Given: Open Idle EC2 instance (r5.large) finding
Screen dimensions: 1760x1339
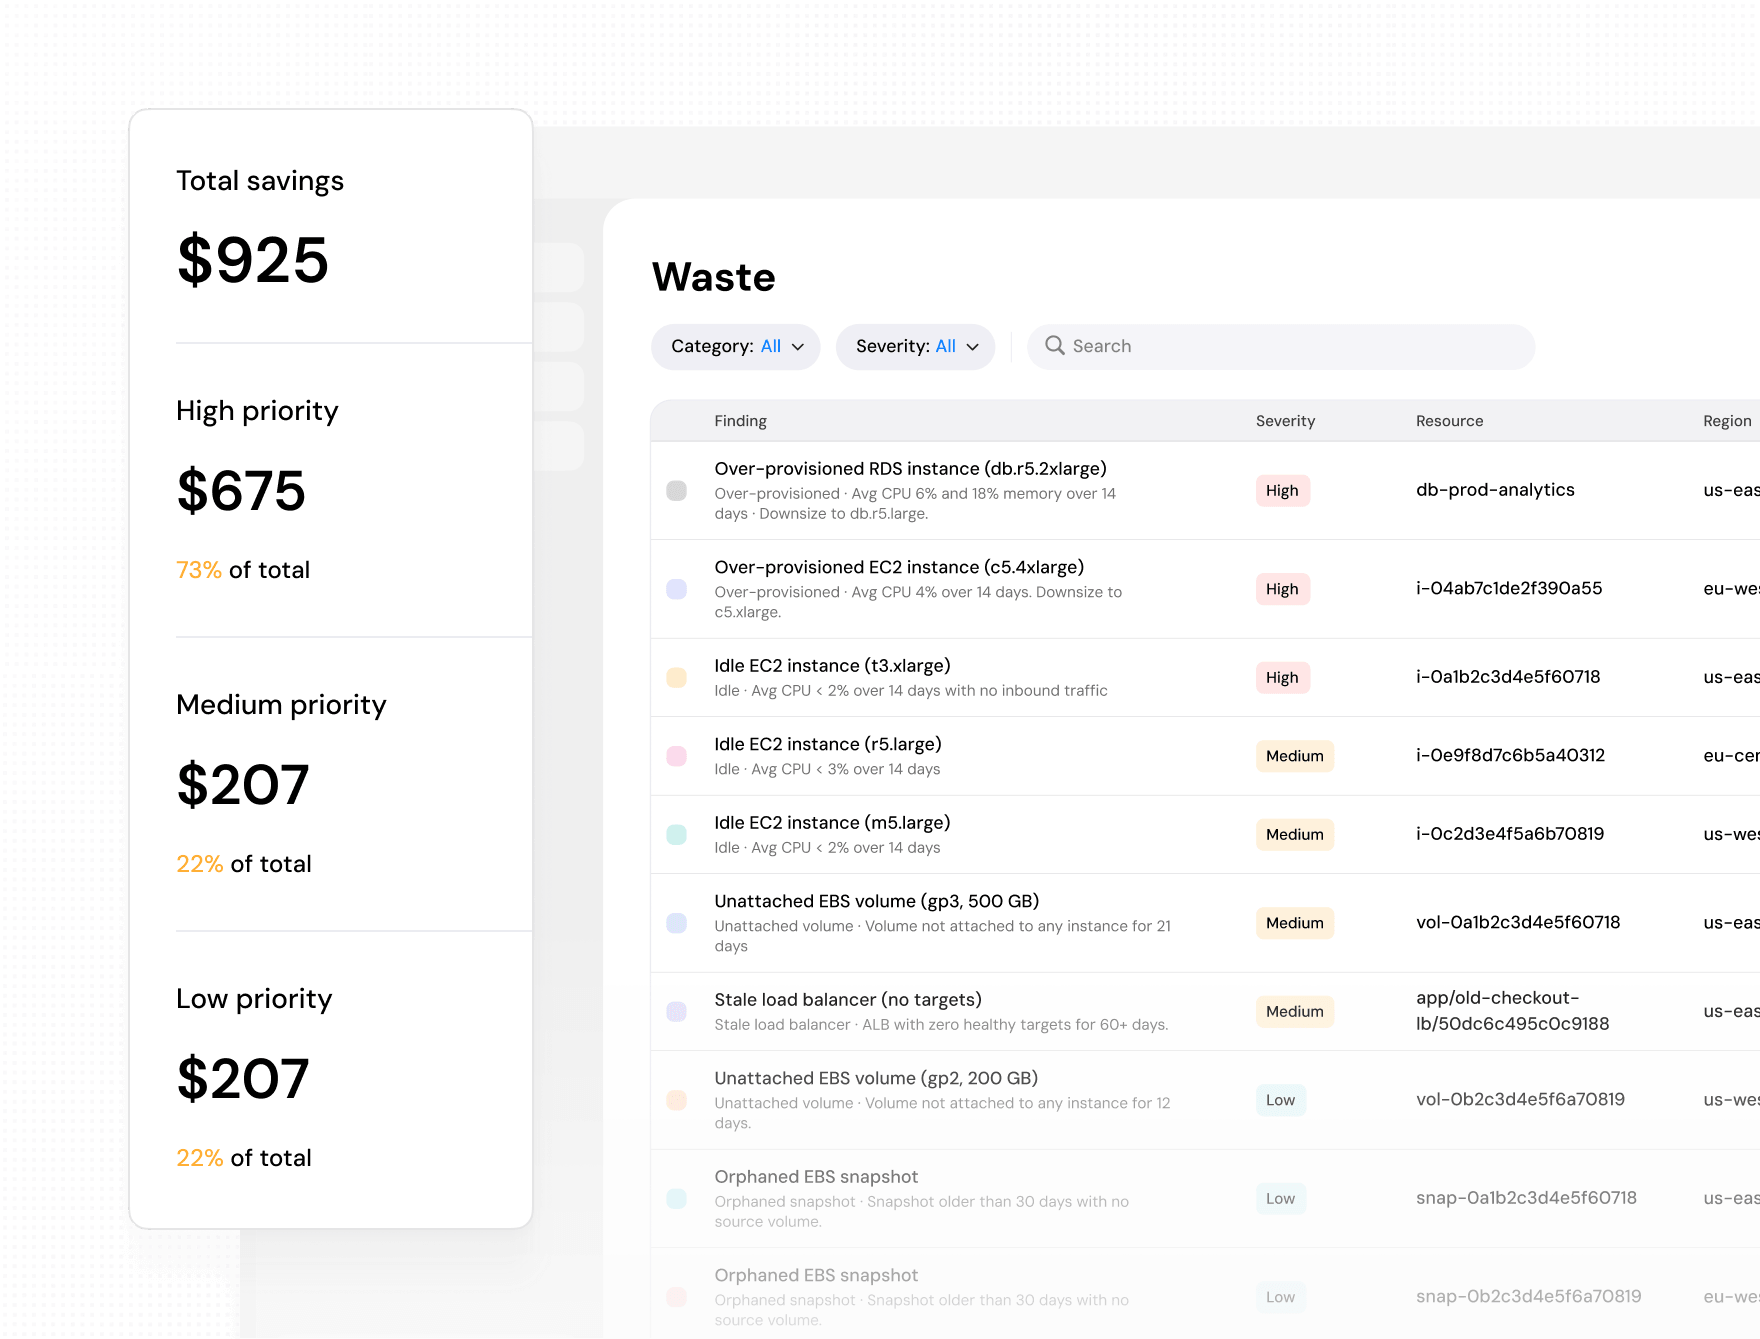Looking at the screenshot, I should (828, 745).
